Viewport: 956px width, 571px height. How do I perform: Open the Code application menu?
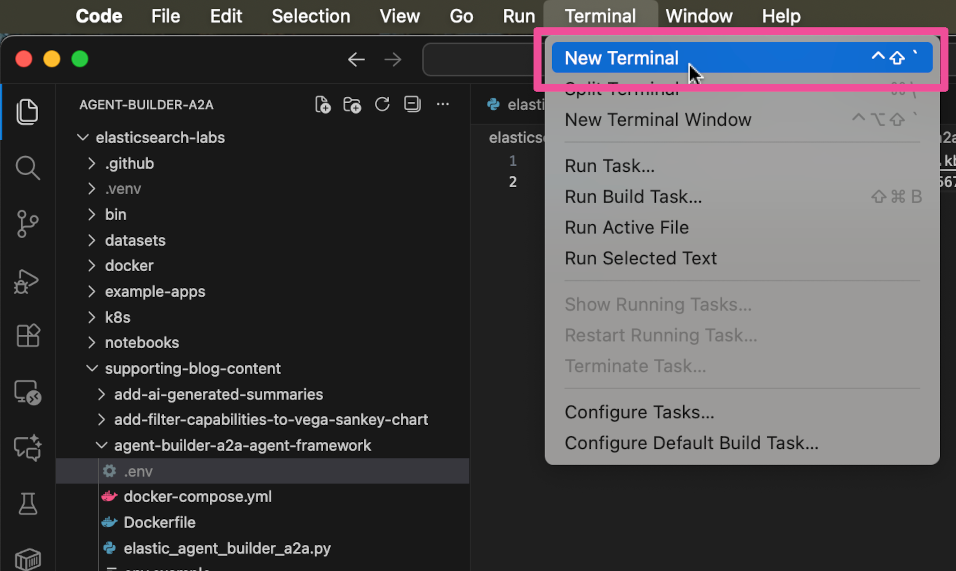coord(99,16)
